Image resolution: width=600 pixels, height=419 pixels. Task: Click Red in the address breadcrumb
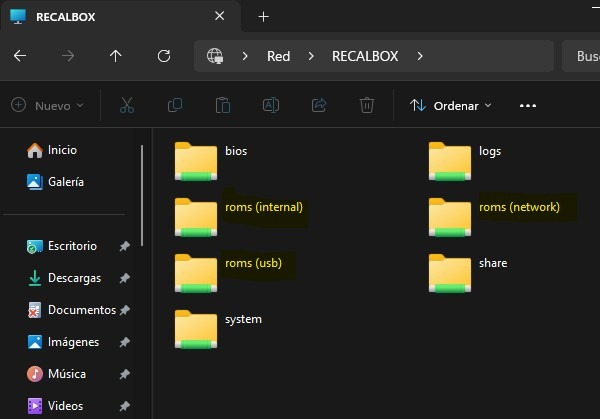click(x=278, y=56)
